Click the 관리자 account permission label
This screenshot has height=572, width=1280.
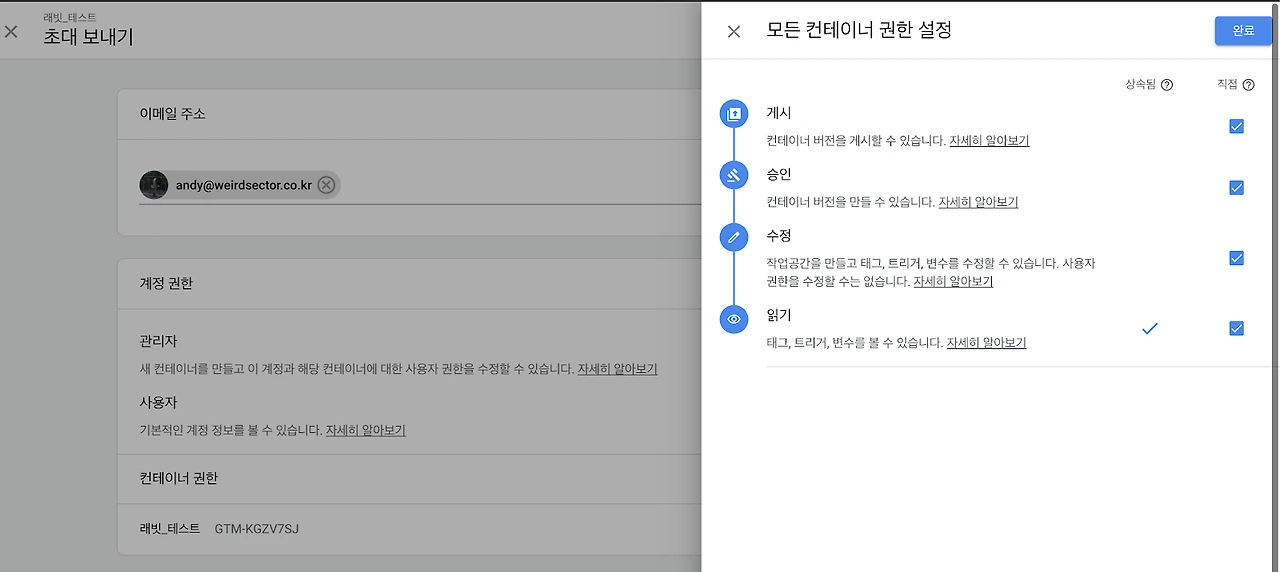pyautogui.click(x=158, y=342)
